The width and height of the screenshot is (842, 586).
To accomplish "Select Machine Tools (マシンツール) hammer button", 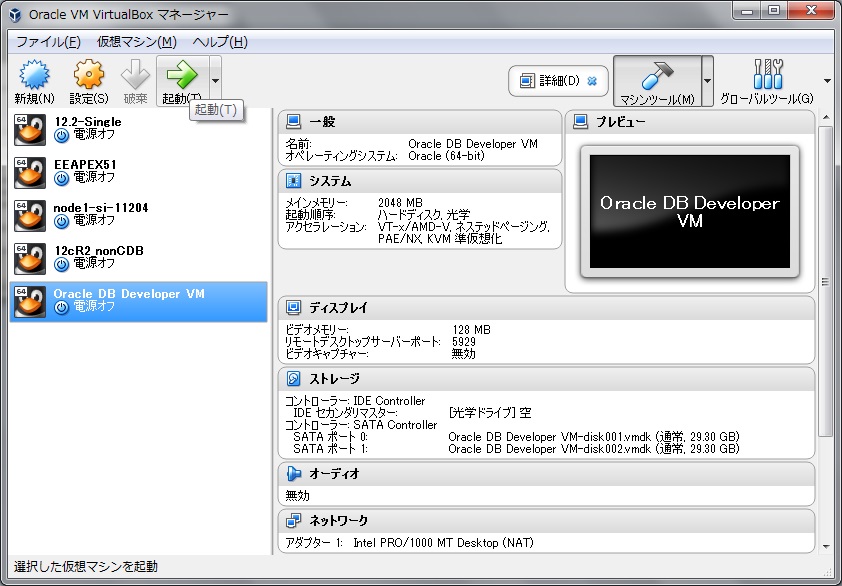I will [x=657, y=81].
